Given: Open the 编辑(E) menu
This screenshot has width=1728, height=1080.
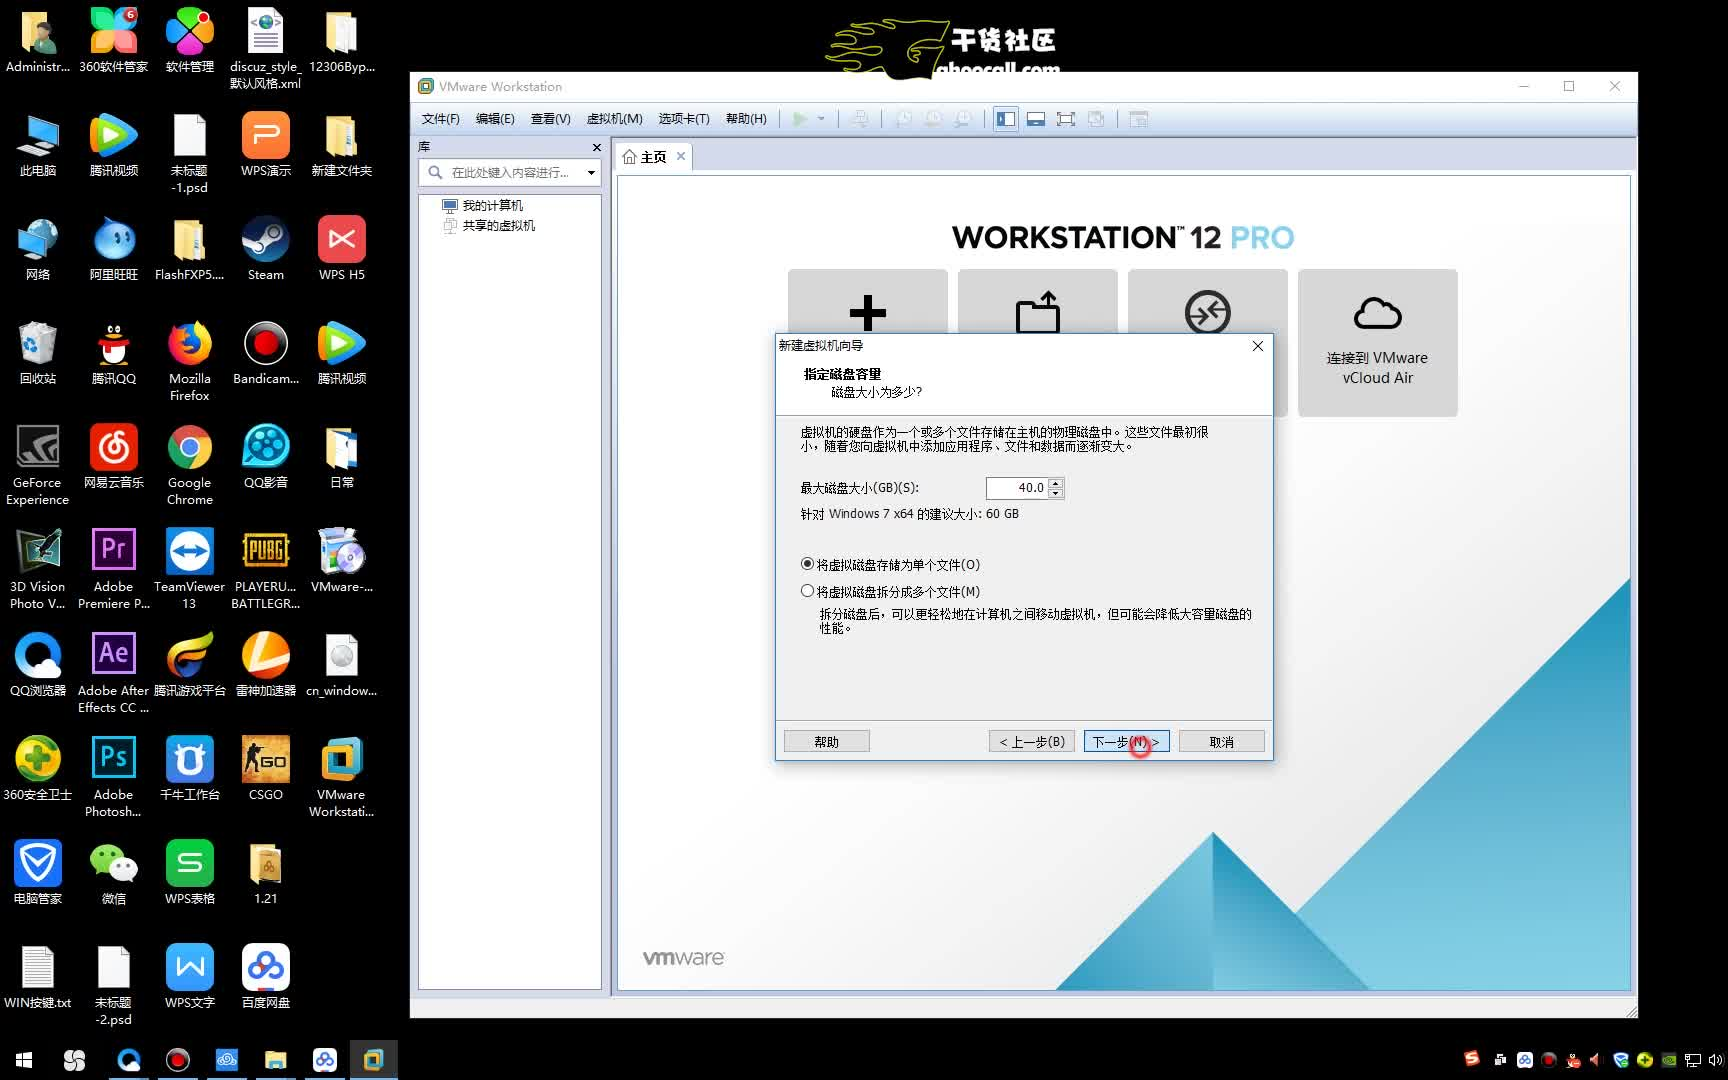Looking at the screenshot, I should [x=495, y=119].
